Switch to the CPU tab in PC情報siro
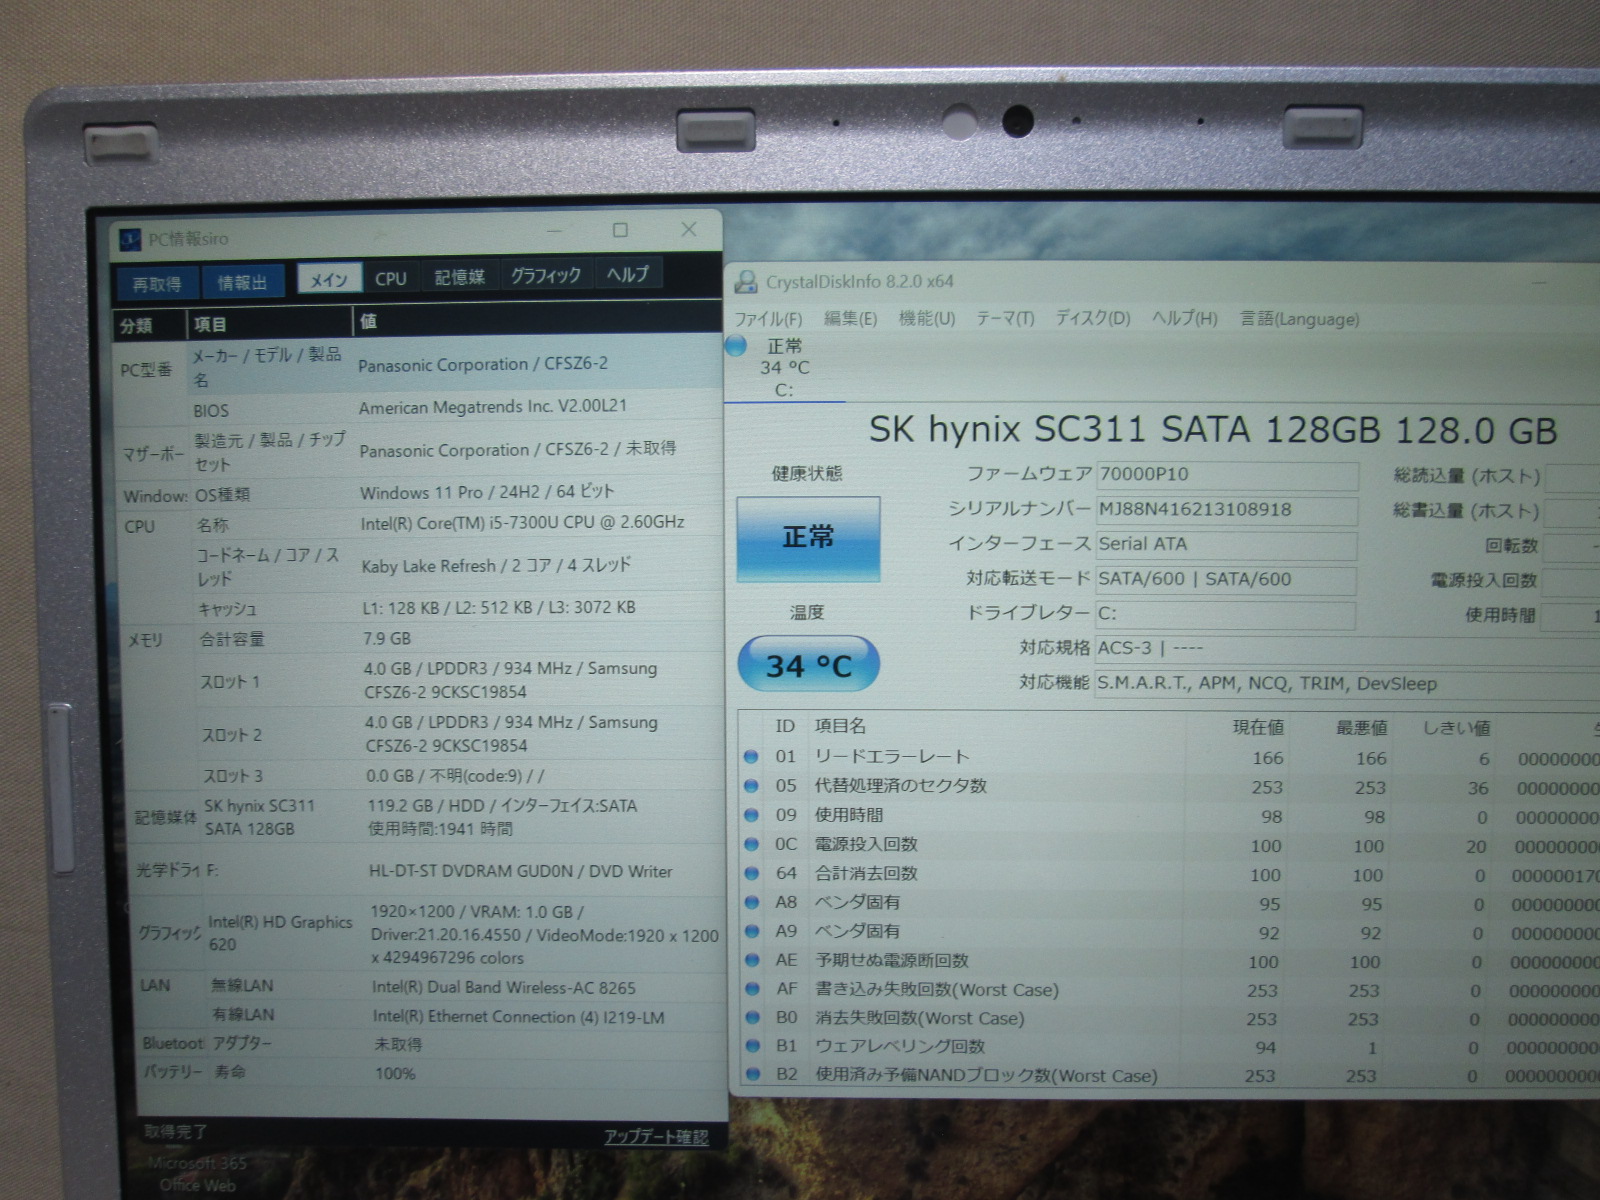This screenshot has width=1600, height=1200. 391,279
